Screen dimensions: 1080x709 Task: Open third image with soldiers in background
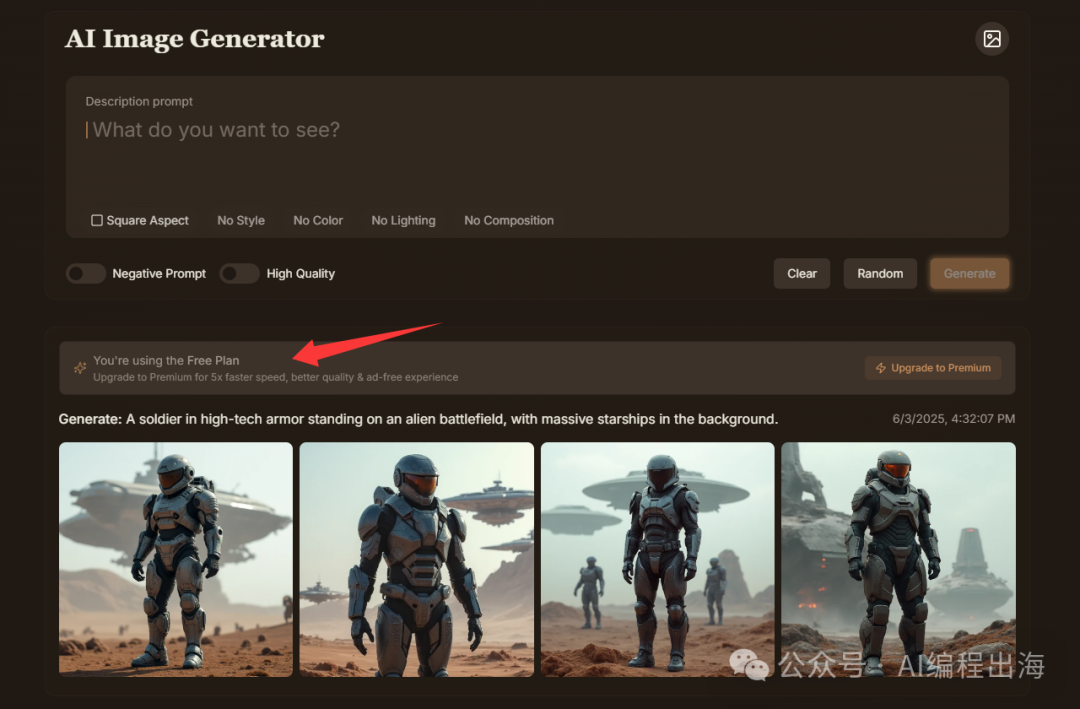(x=658, y=559)
